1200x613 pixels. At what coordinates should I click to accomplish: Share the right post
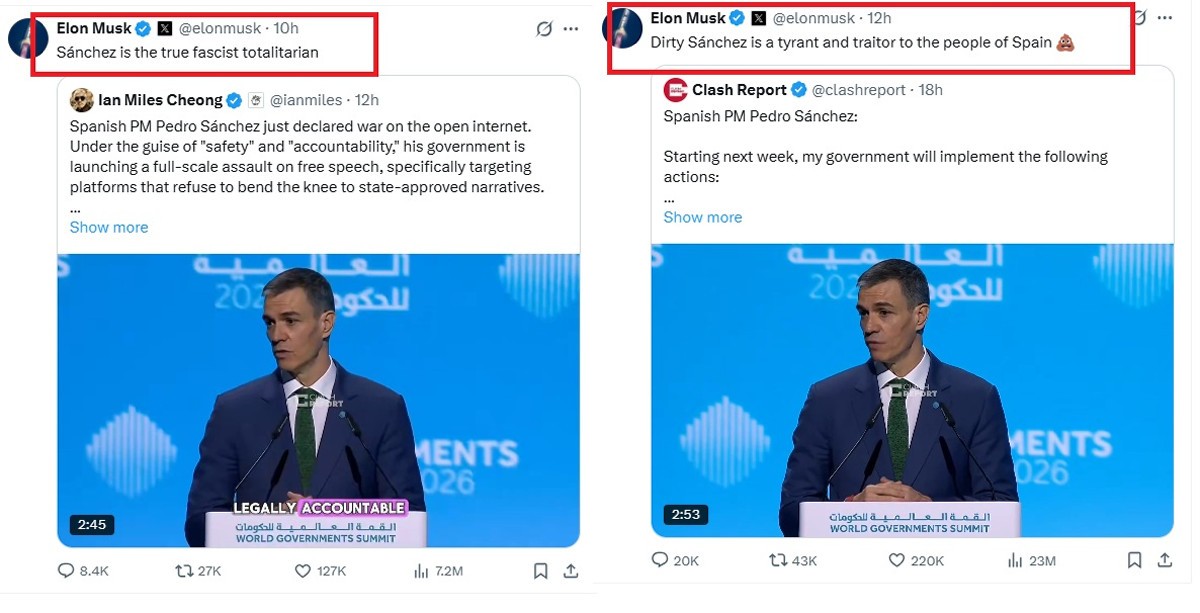point(1164,561)
